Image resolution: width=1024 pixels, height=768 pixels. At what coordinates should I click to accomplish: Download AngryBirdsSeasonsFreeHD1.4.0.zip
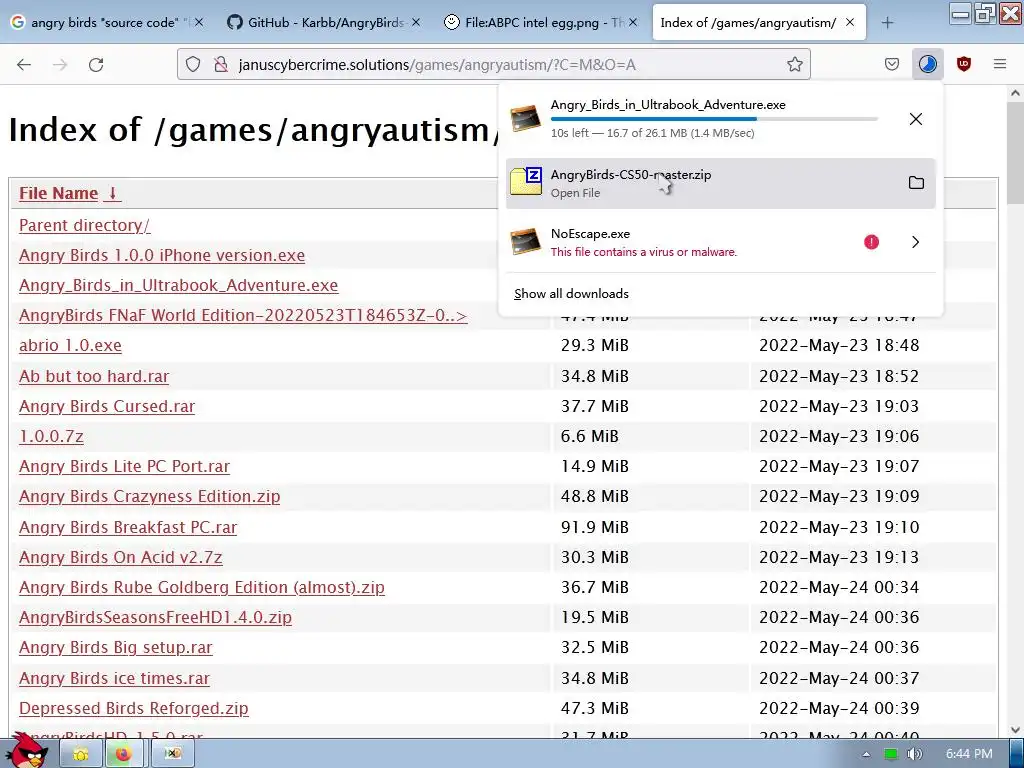(155, 618)
